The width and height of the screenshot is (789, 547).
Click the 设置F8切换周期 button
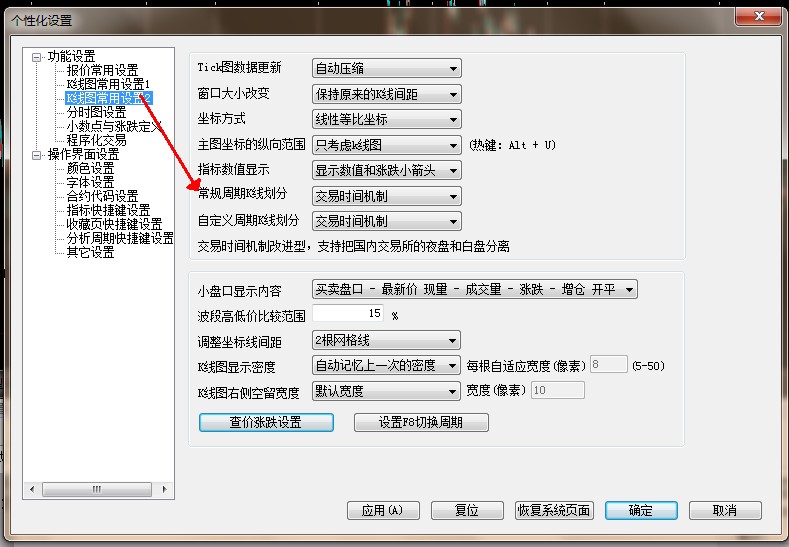[421, 422]
